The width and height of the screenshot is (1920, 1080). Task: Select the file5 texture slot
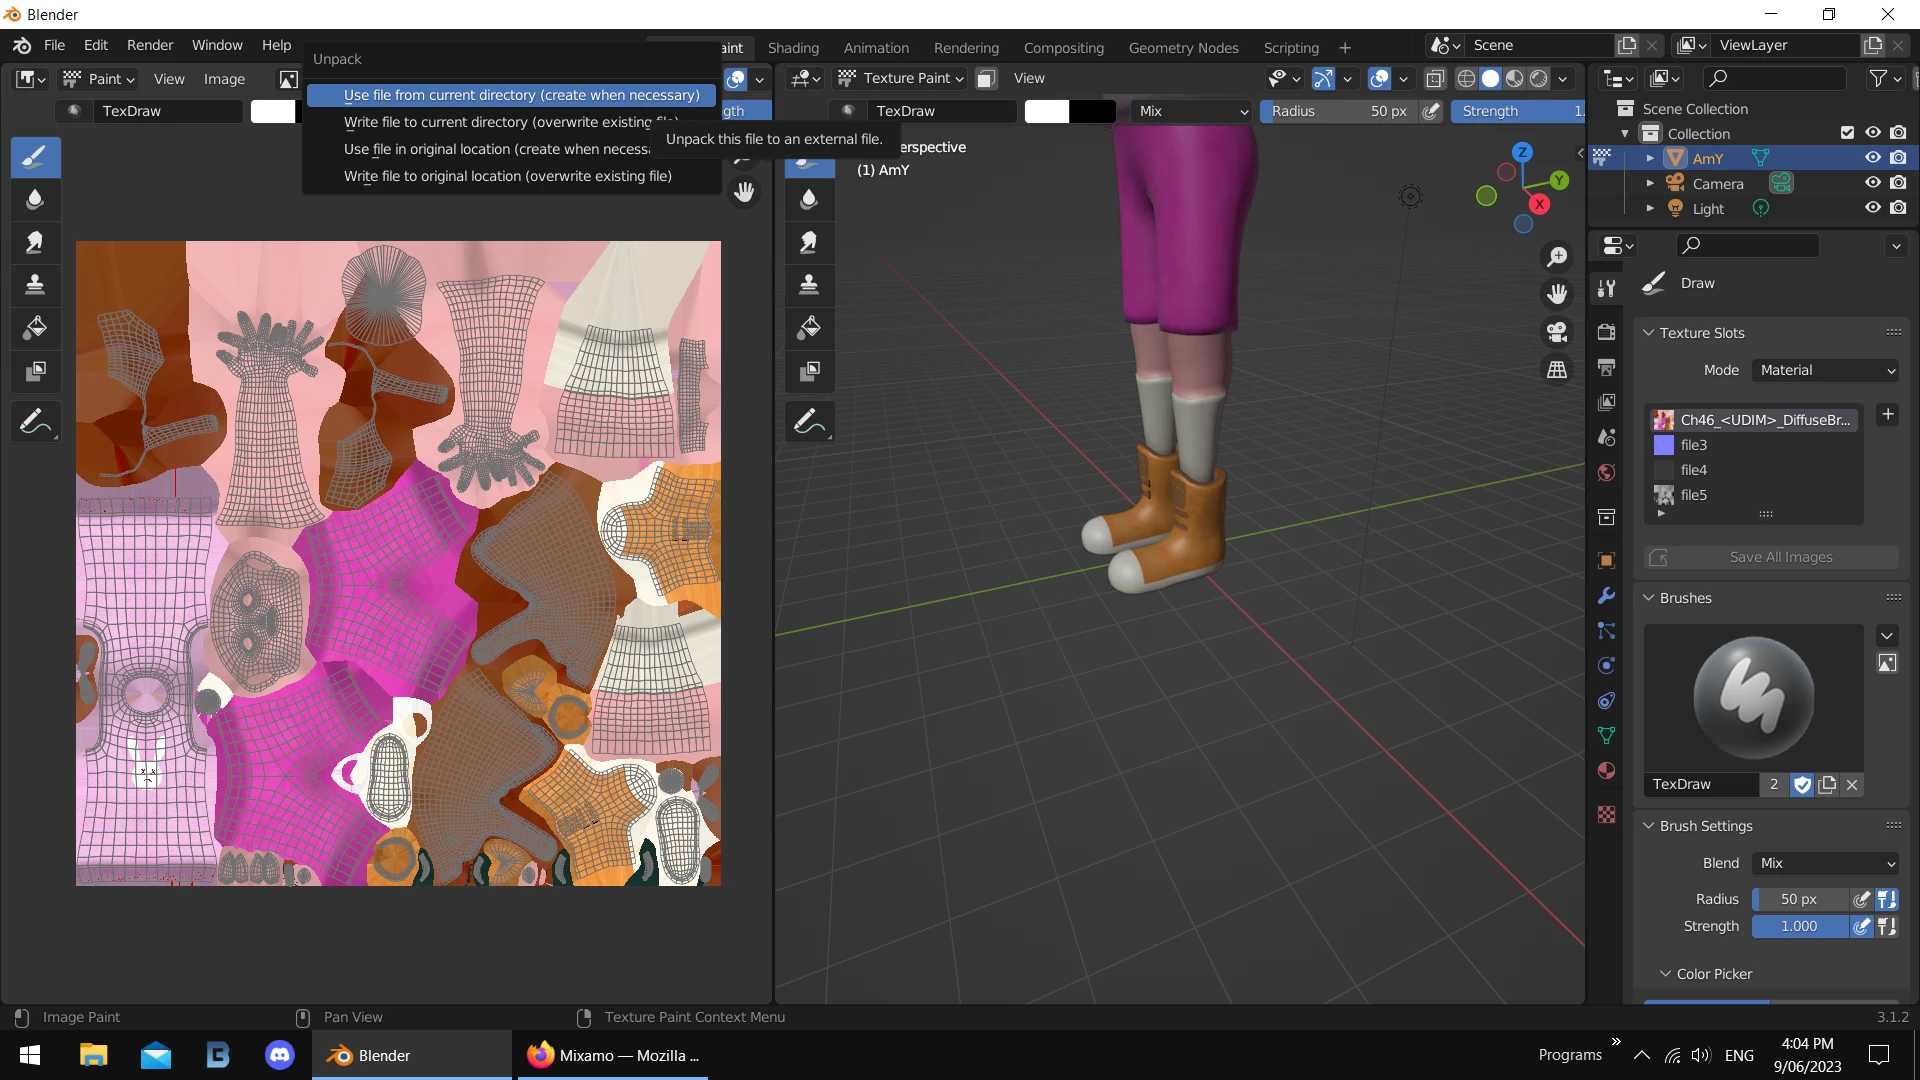1694,495
